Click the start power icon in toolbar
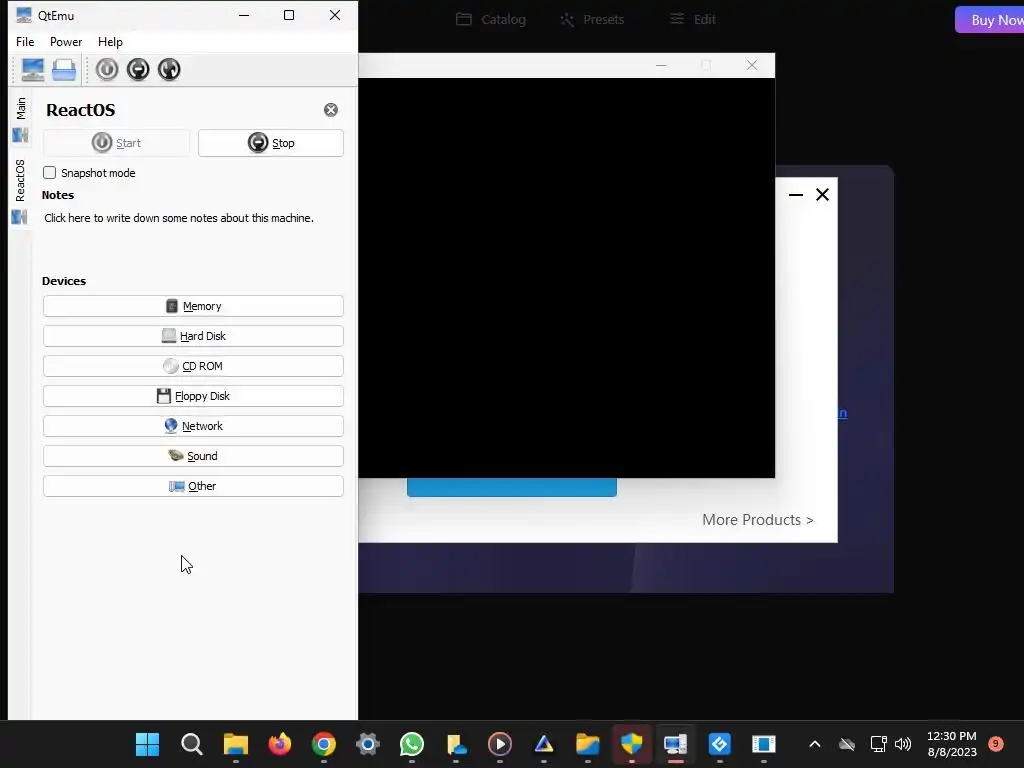Image resolution: width=1024 pixels, height=768 pixels. 107,69
